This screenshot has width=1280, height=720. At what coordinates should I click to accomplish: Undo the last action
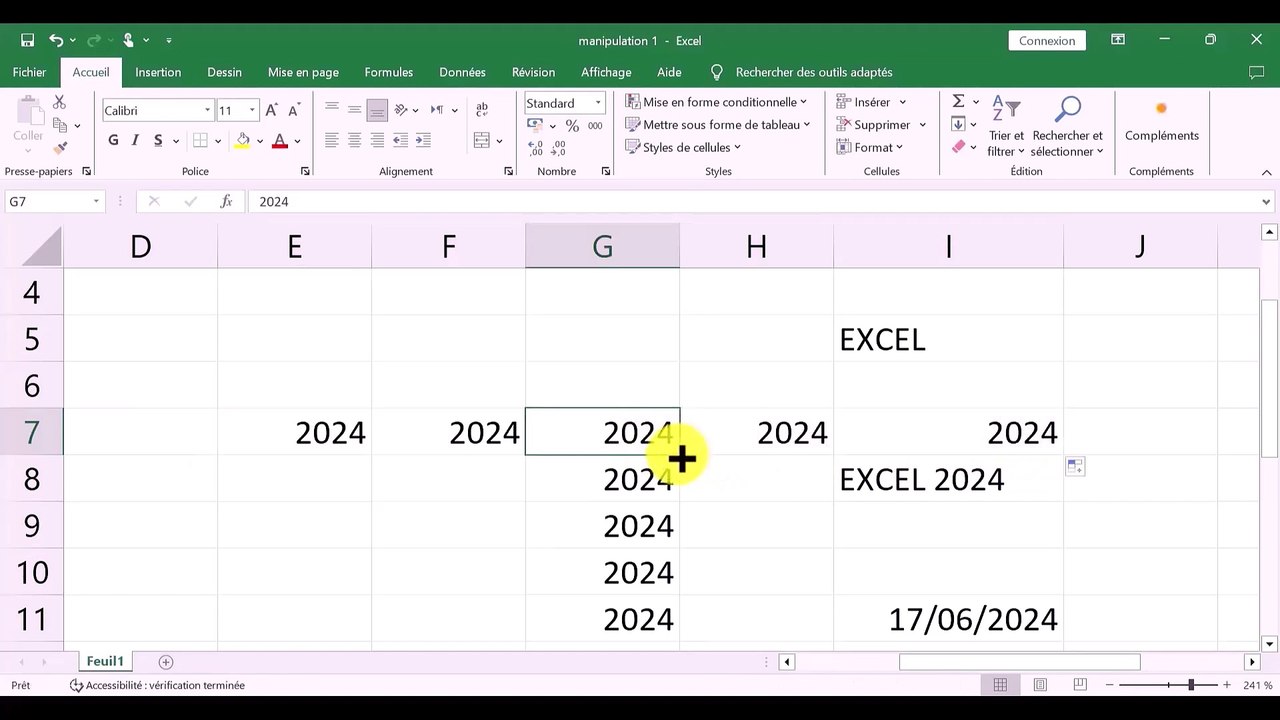(56, 40)
